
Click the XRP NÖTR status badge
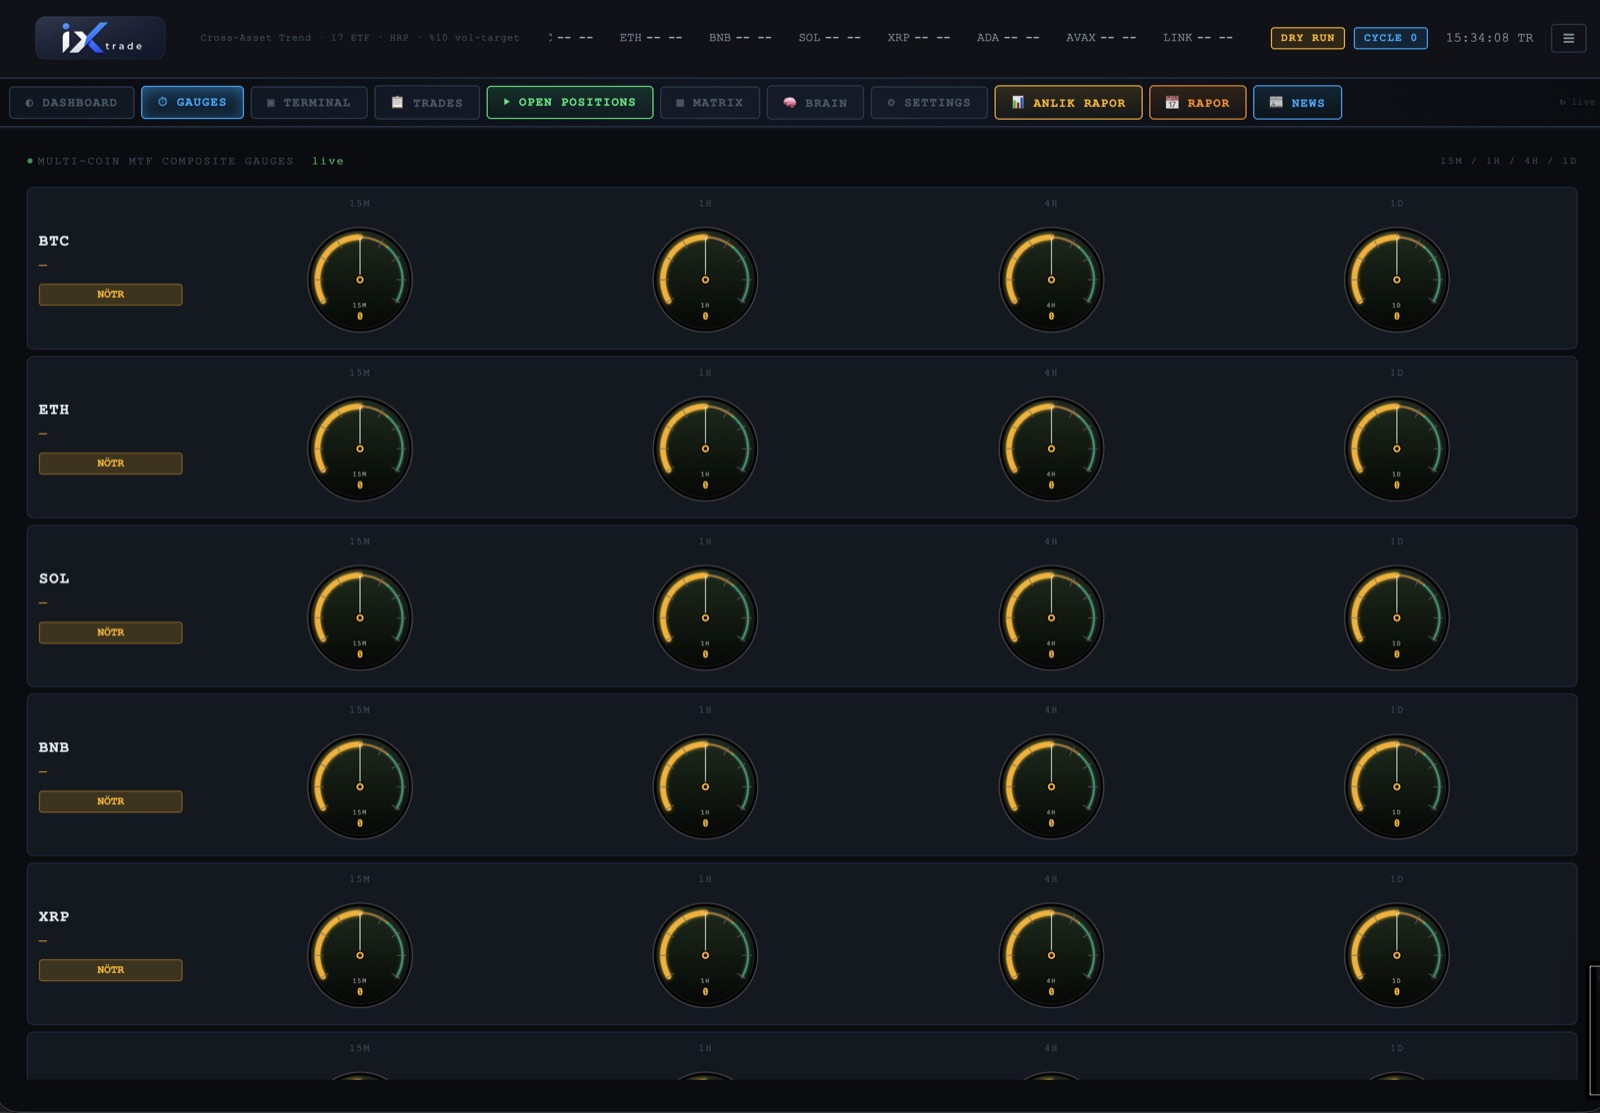click(110, 970)
